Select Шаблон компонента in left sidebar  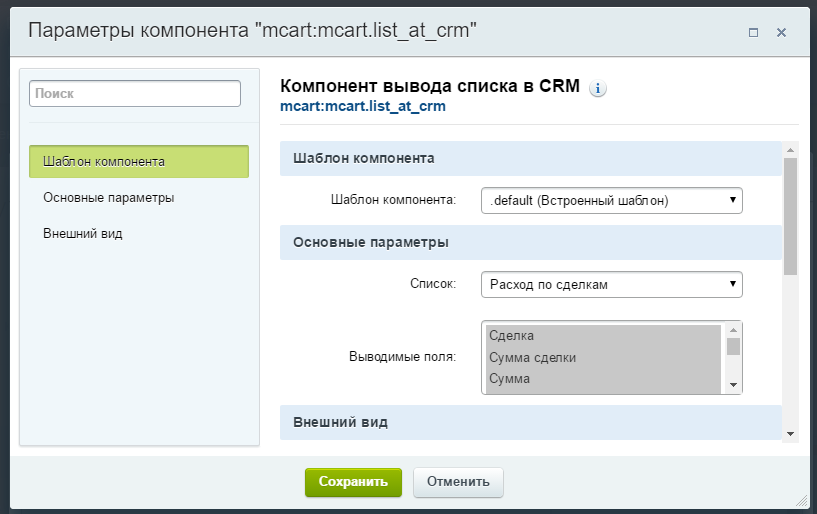click(x=139, y=162)
